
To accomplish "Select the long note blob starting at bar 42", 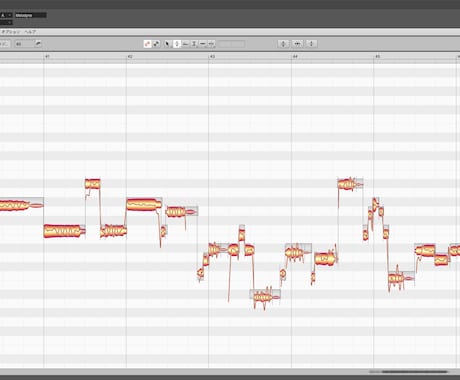I will (144, 204).
